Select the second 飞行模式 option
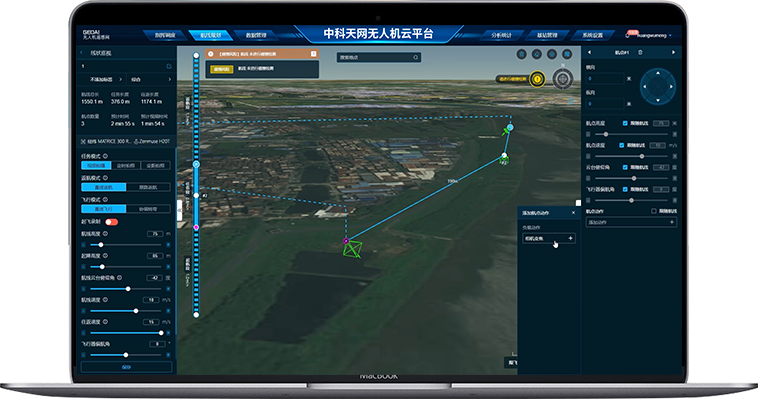The height and width of the screenshot is (399, 758). 148,209
